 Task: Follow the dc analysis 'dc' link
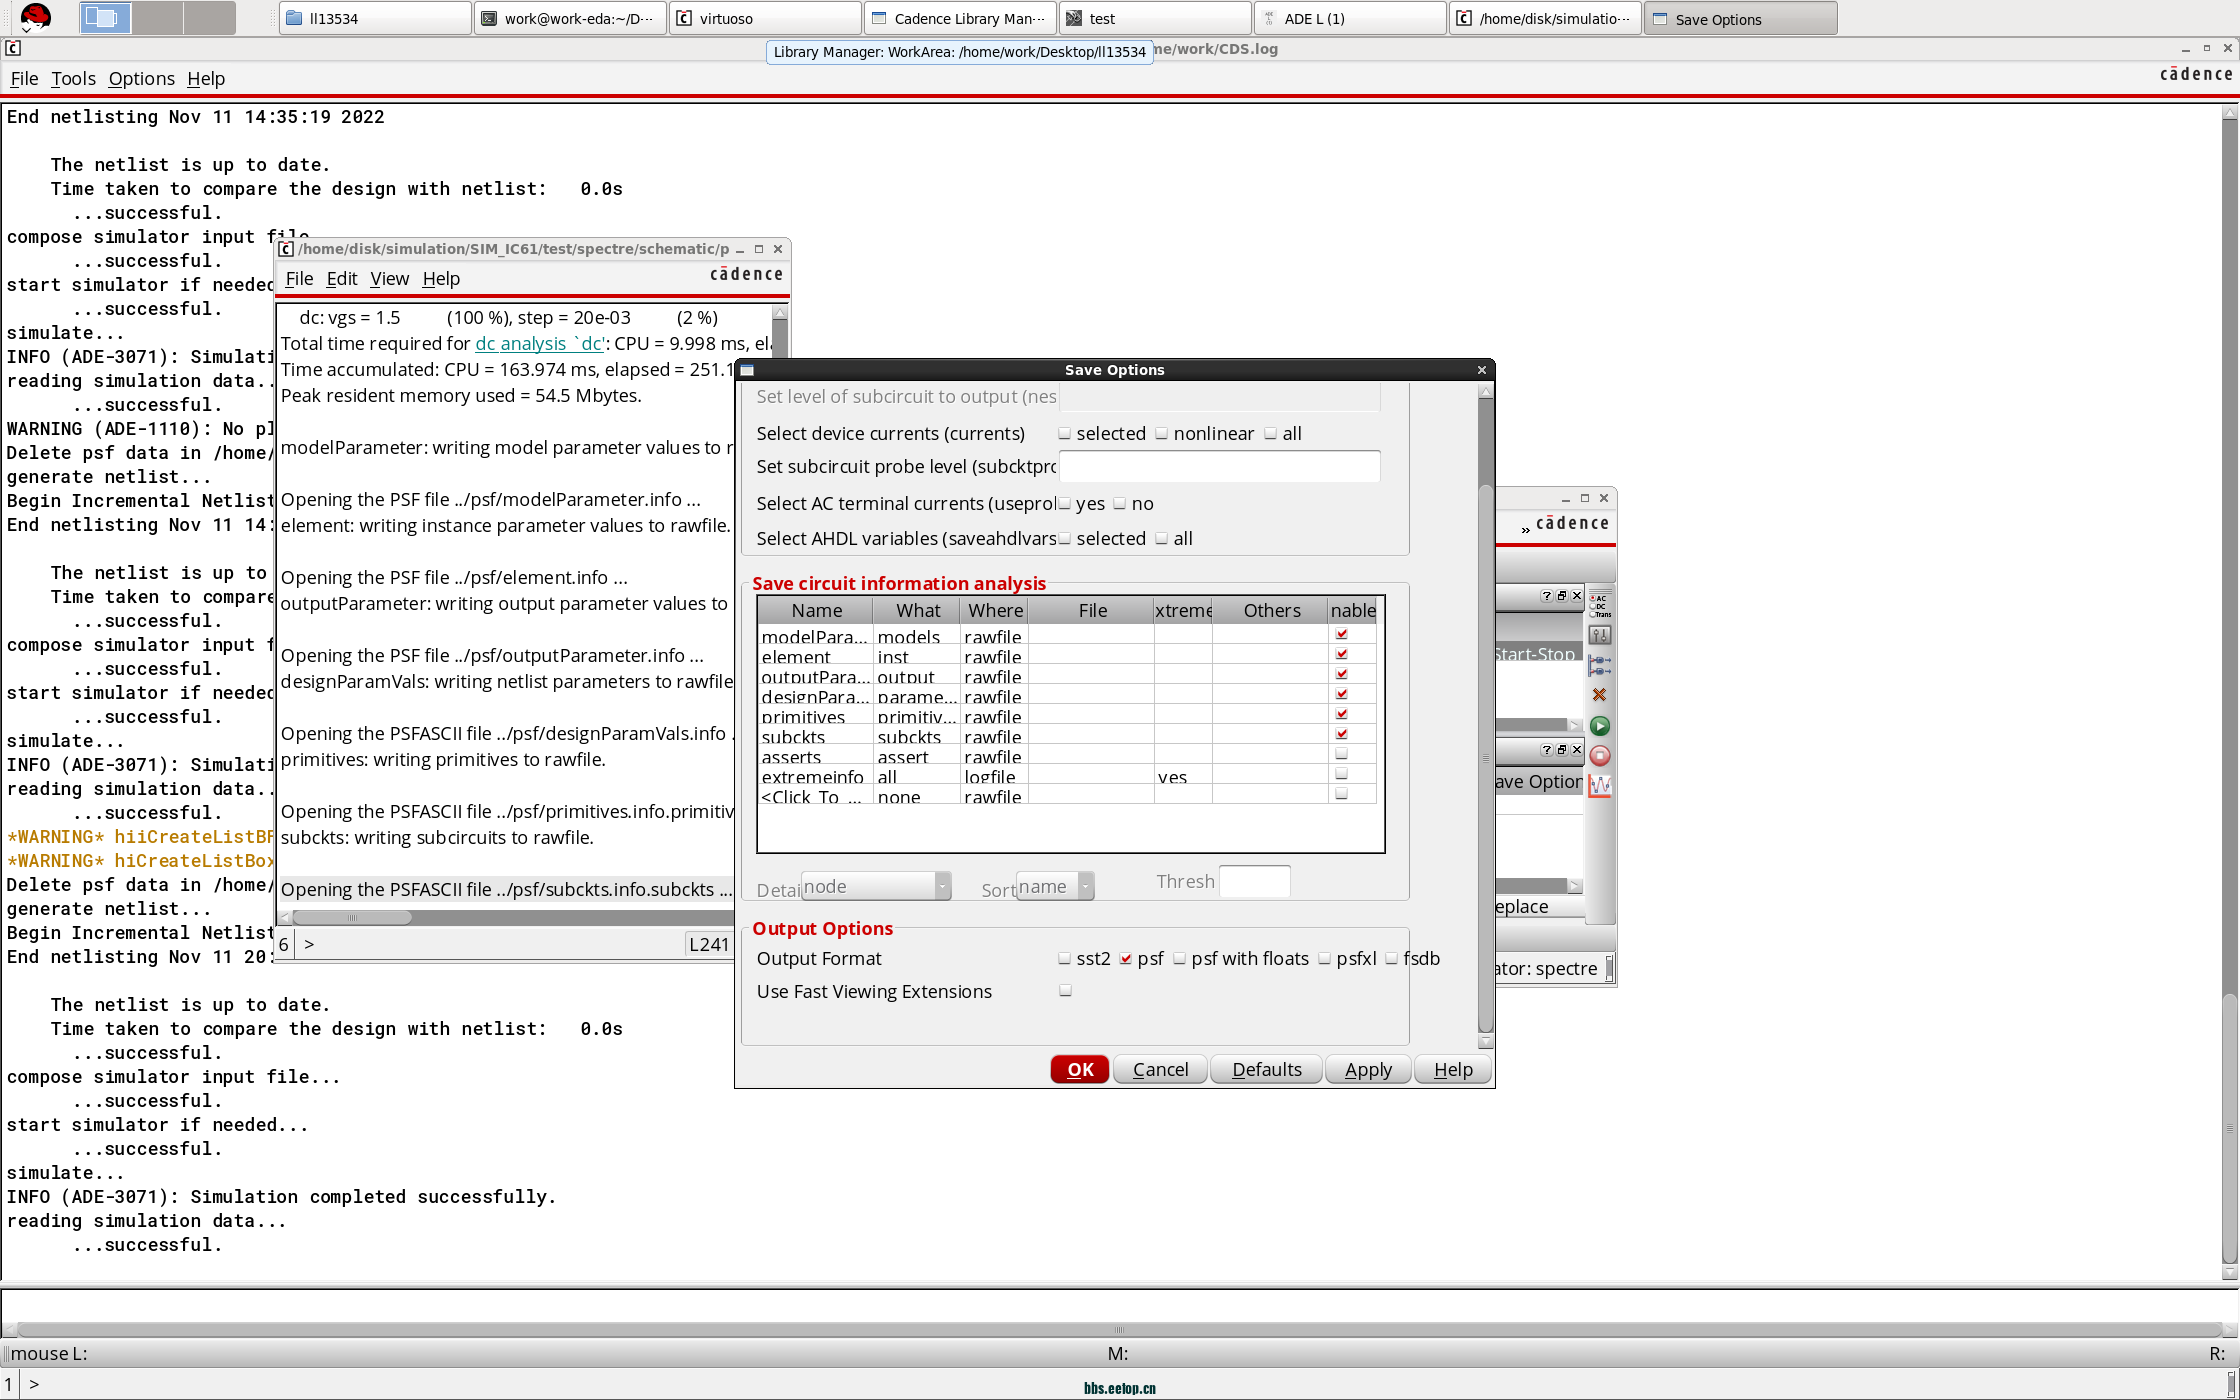[540, 343]
